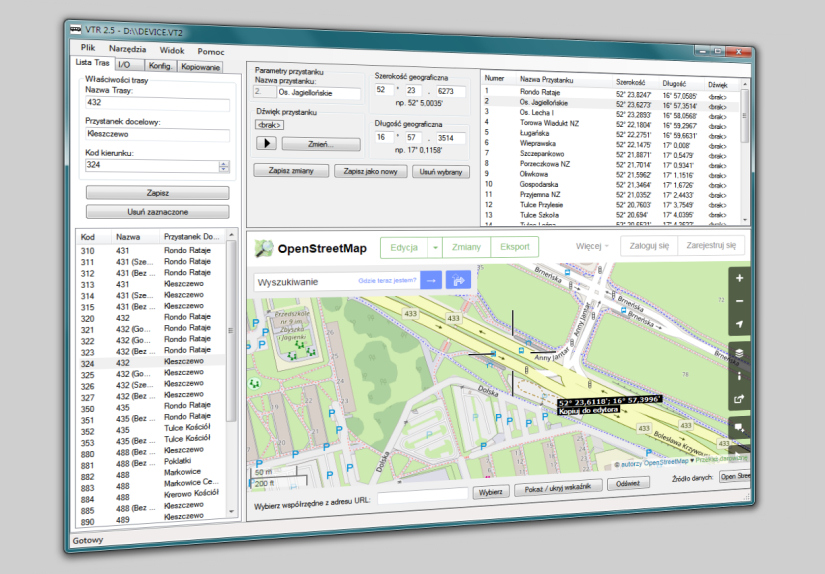825x574 pixels.
Task: Click the share map icon
Action: (x=739, y=400)
